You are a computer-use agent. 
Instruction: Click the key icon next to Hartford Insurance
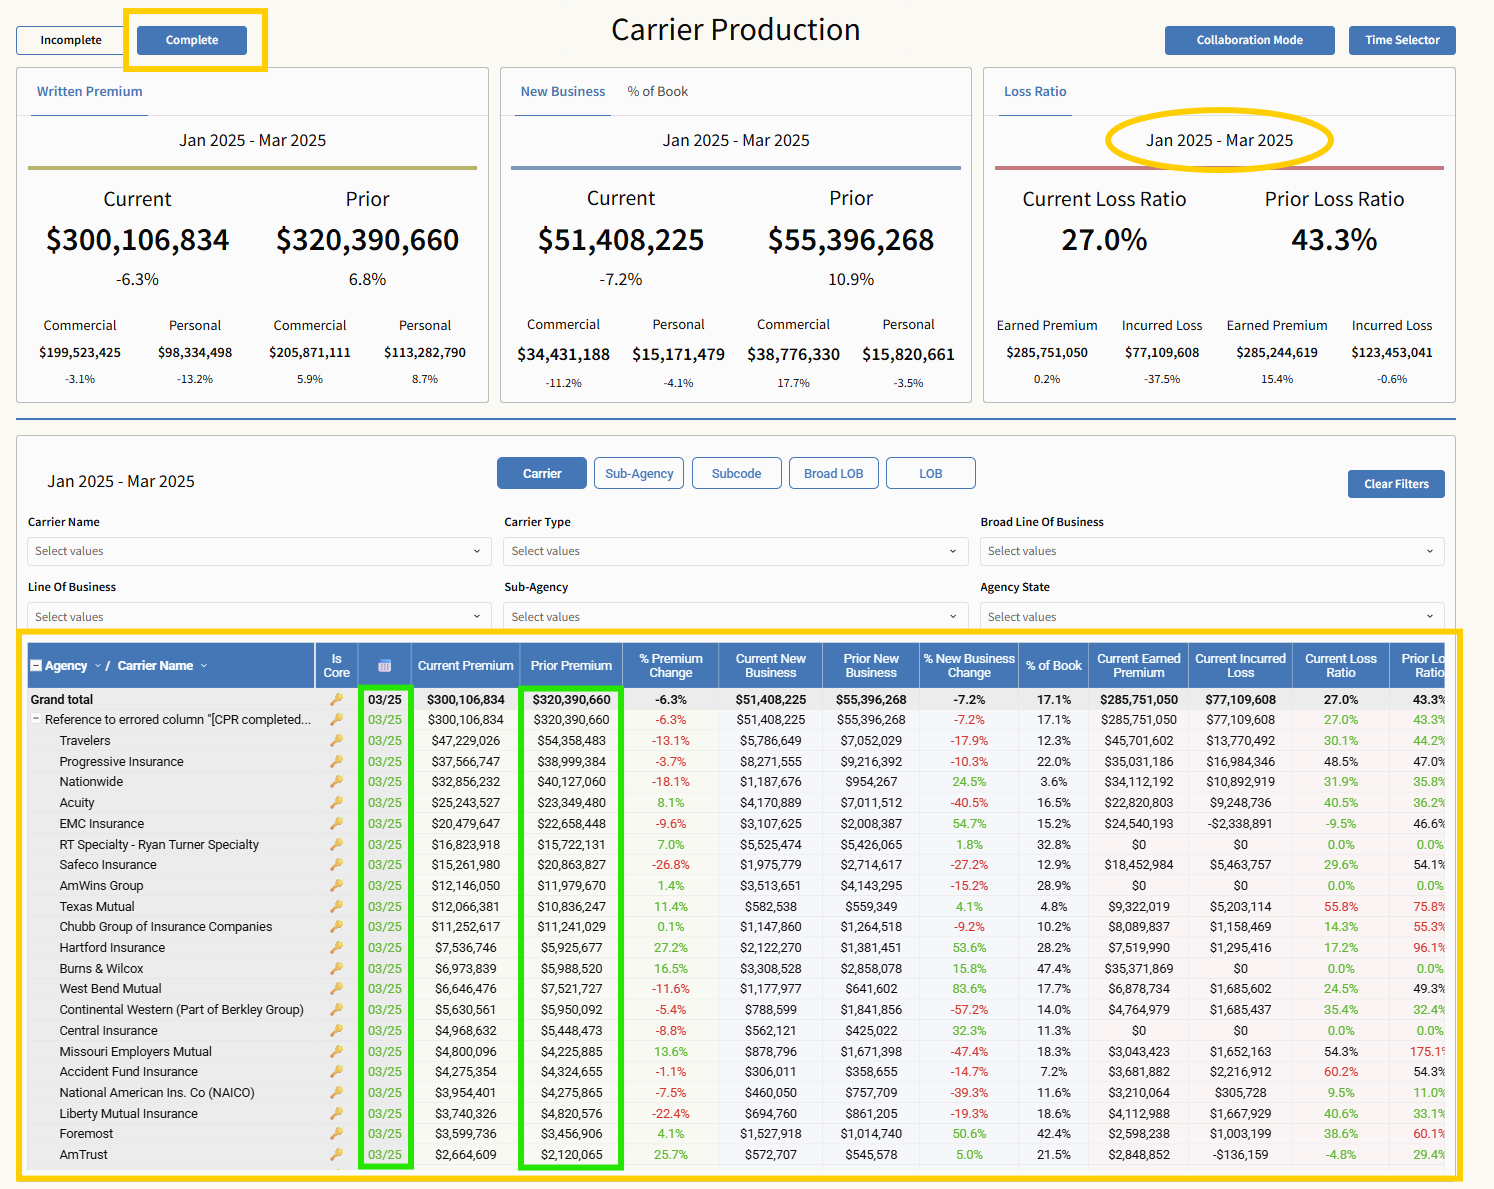[337, 948]
